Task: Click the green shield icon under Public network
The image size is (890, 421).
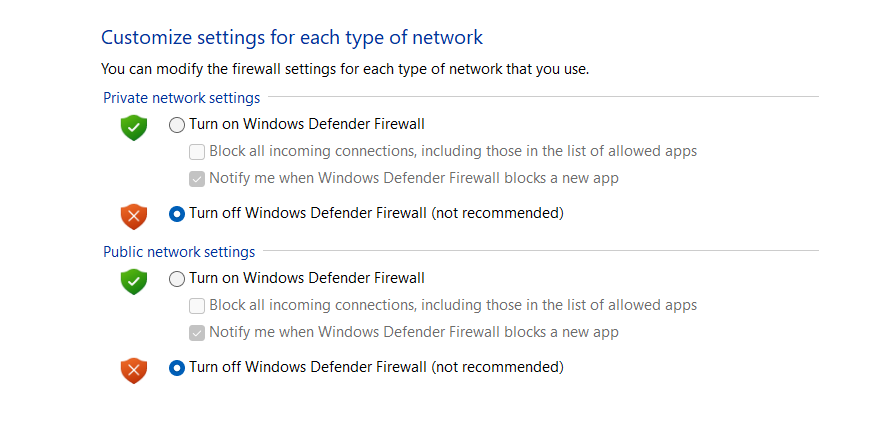Action: point(134,281)
